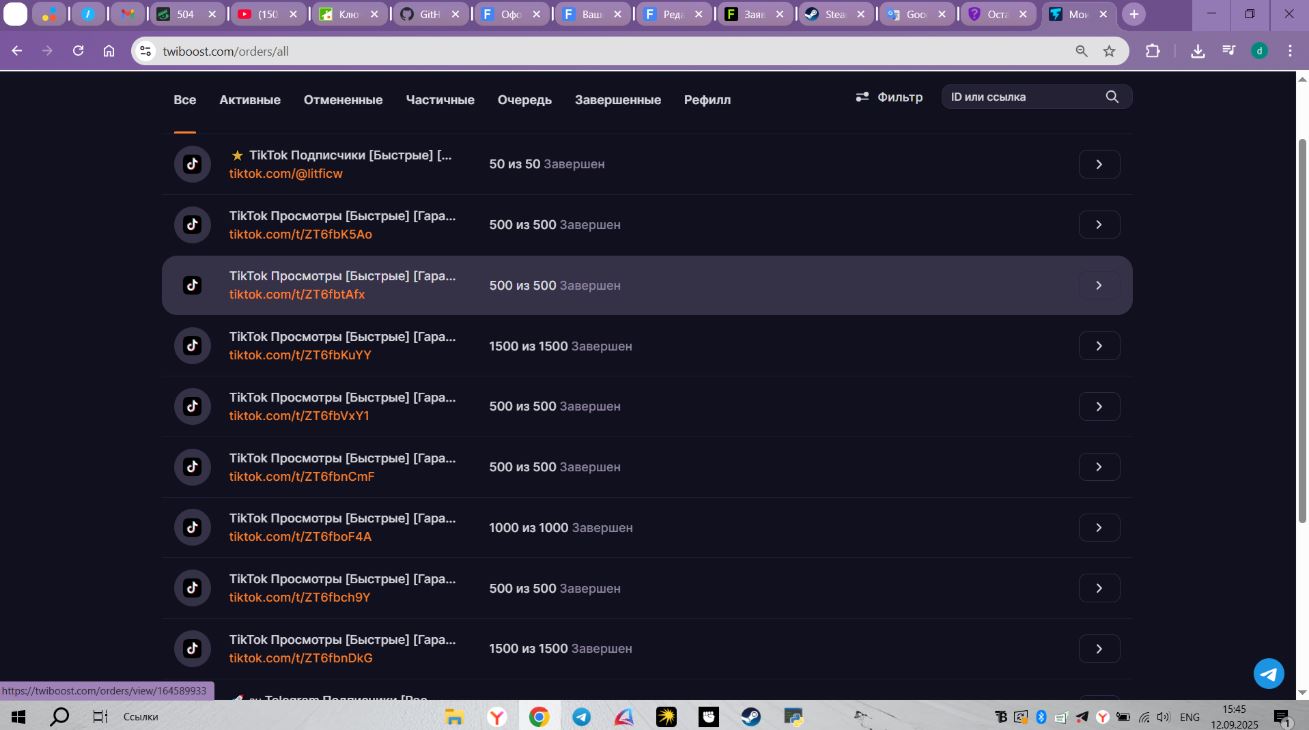Switch to Частичные orders tab

pos(440,100)
